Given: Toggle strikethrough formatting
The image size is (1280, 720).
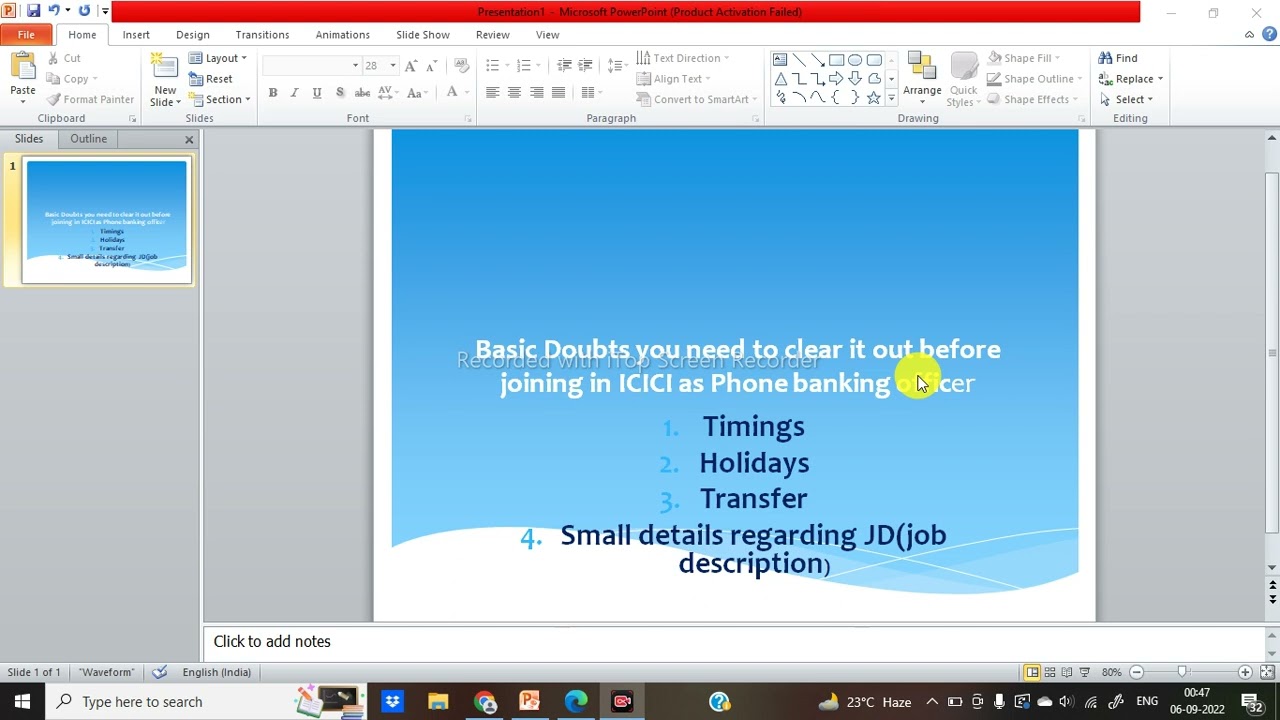Looking at the screenshot, I should pos(362,93).
